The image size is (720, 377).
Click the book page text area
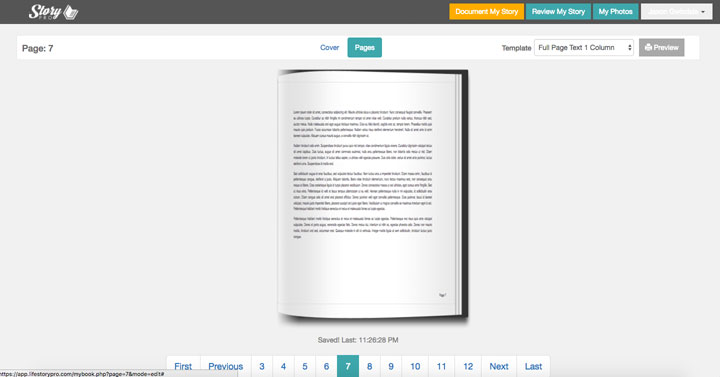pos(363,174)
